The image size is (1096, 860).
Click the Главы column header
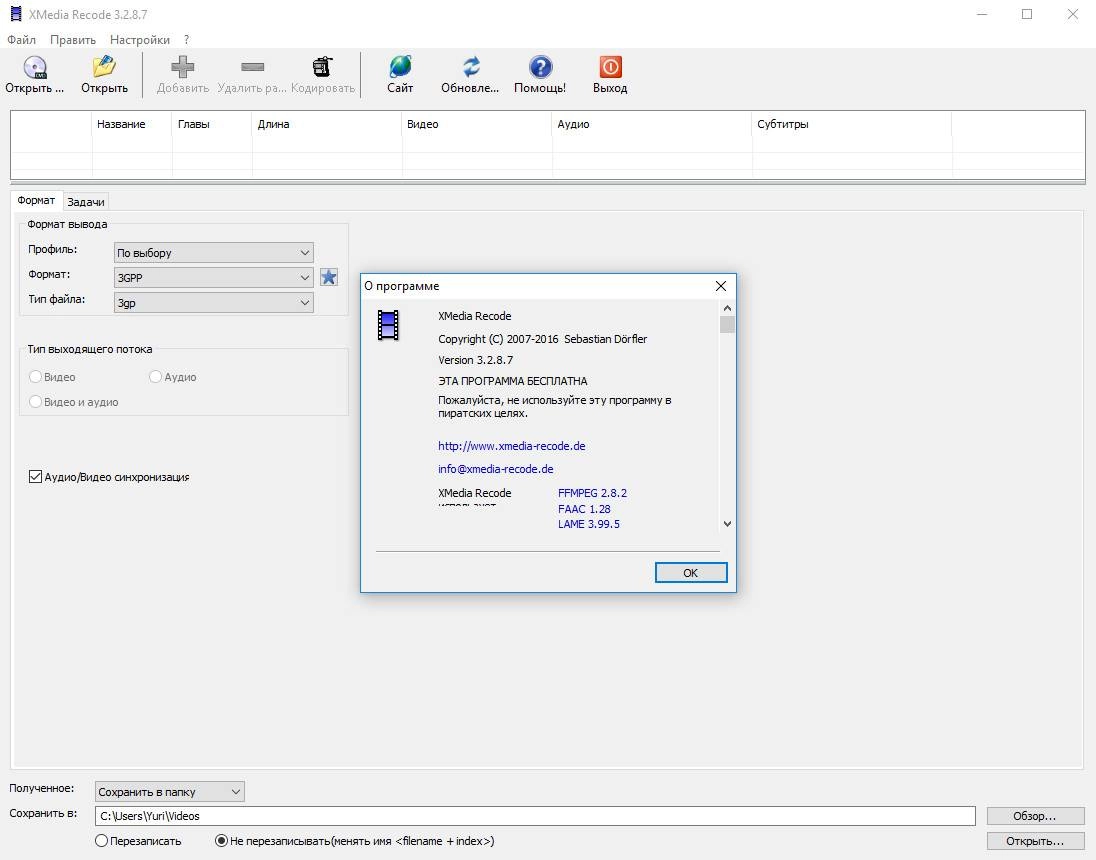point(212,124)
